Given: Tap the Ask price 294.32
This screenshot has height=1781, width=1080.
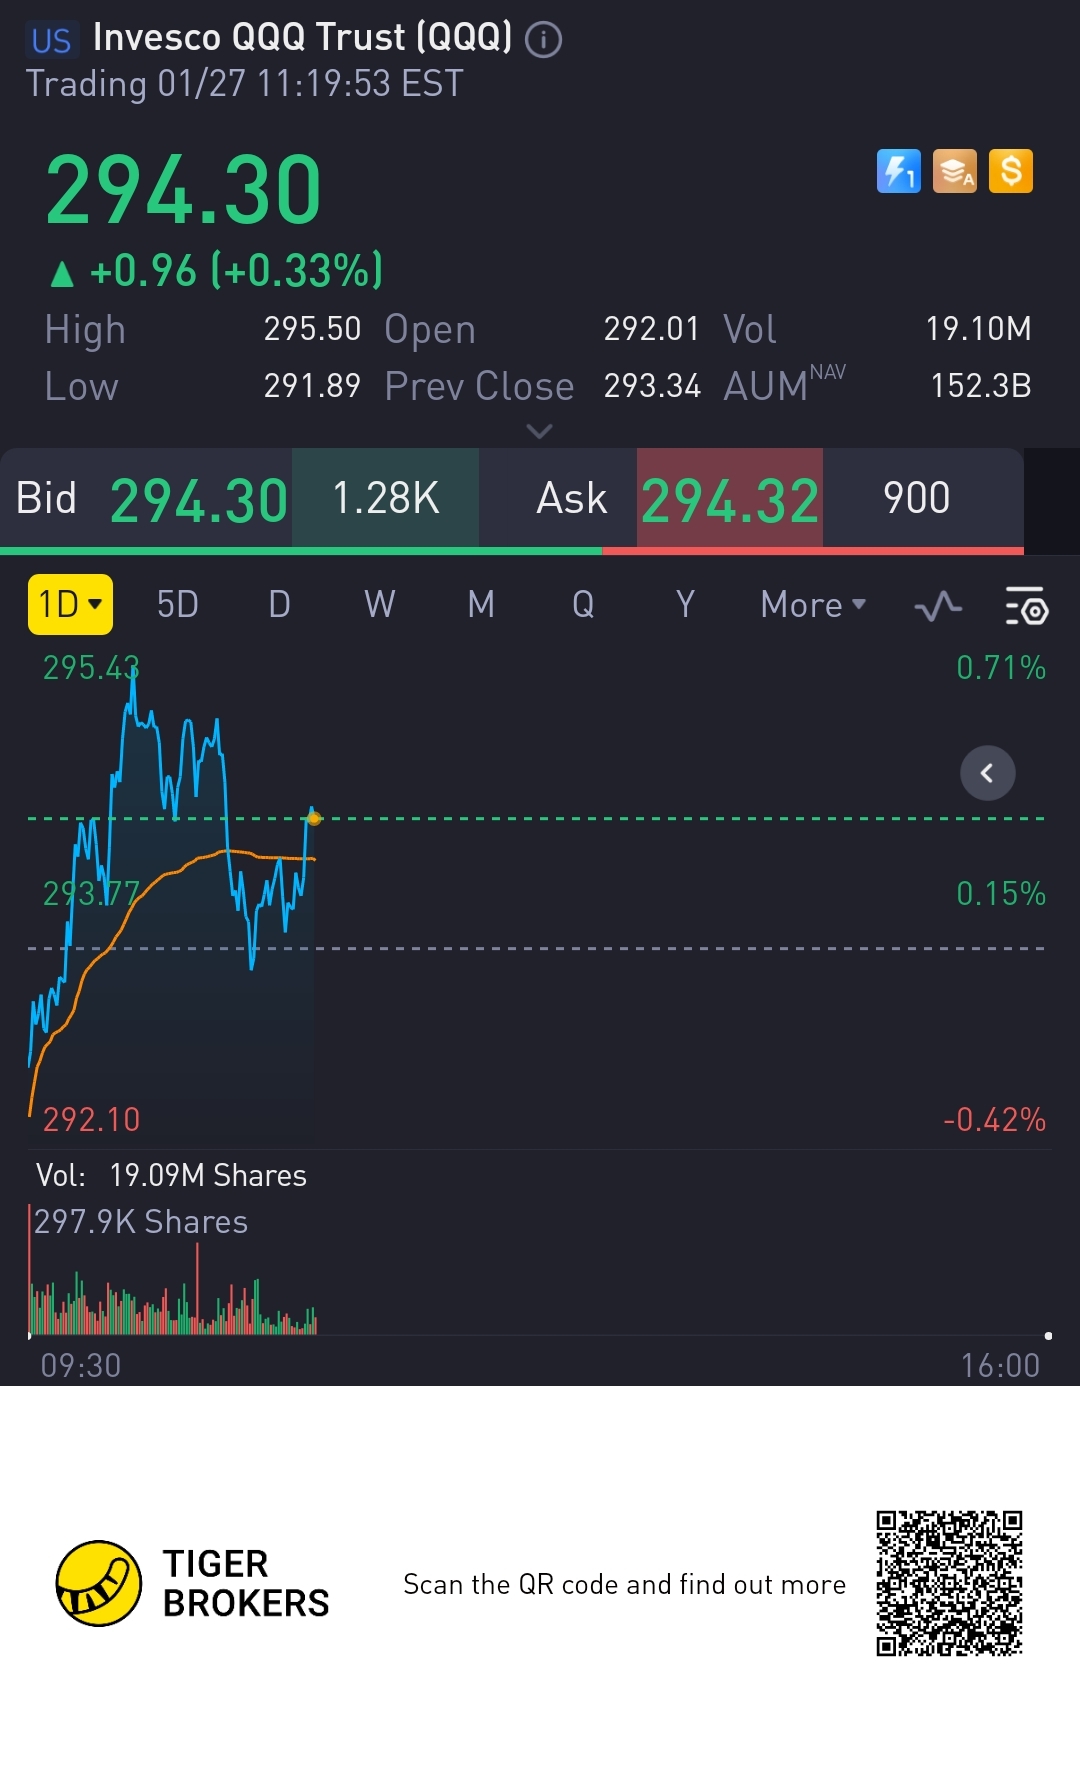Looking at the screenshot, I should [730, 500].
